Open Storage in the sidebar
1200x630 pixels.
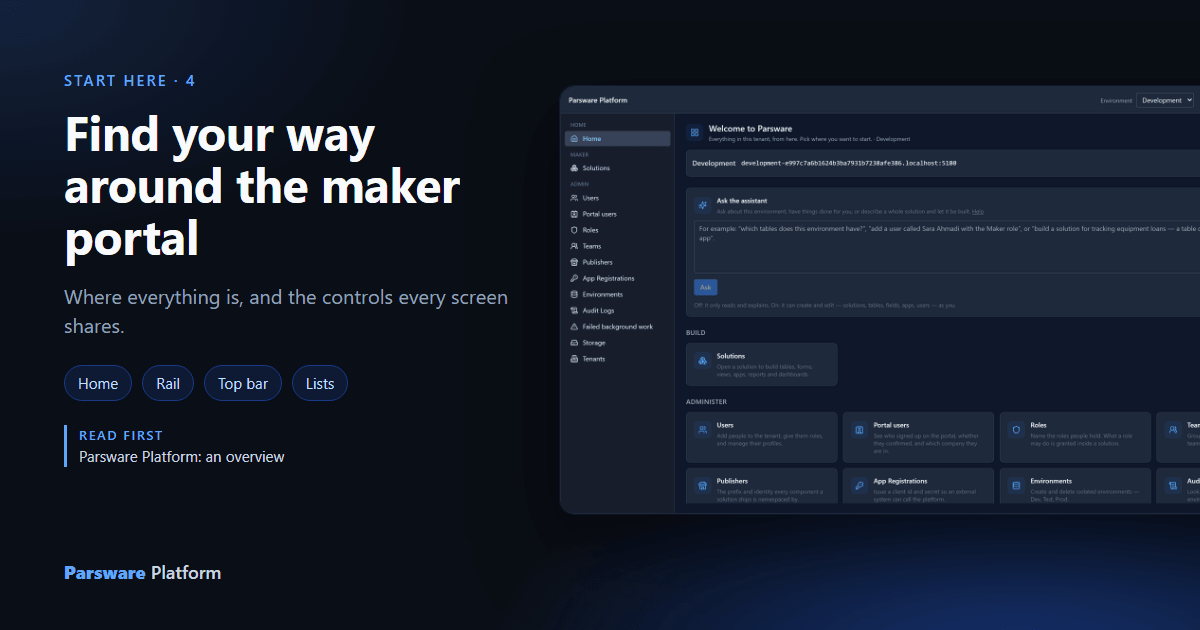pos(617,343)
